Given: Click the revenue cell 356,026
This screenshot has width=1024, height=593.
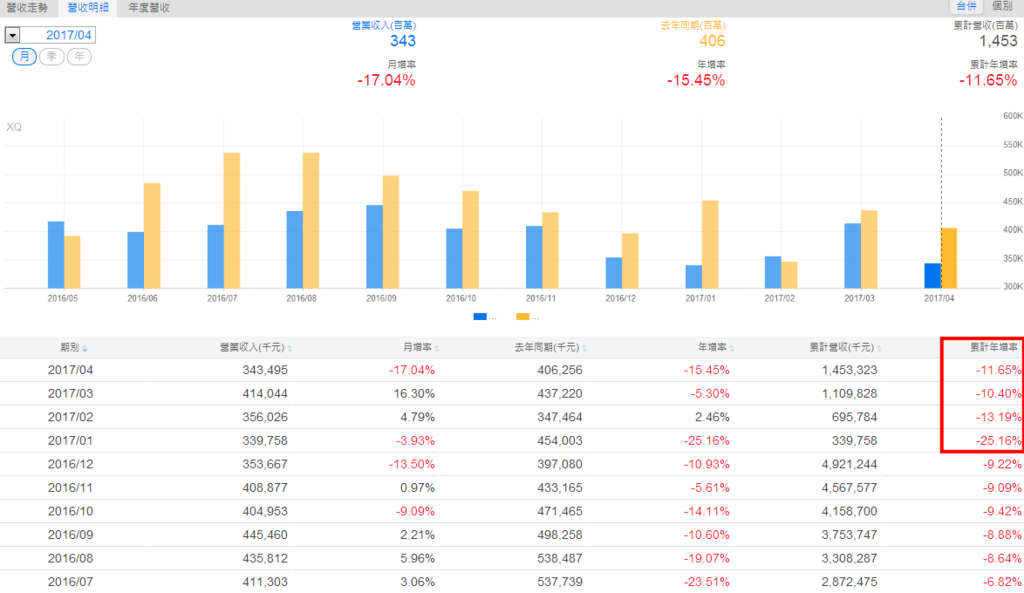Looking at the screenshot, I should click(265, 417).
